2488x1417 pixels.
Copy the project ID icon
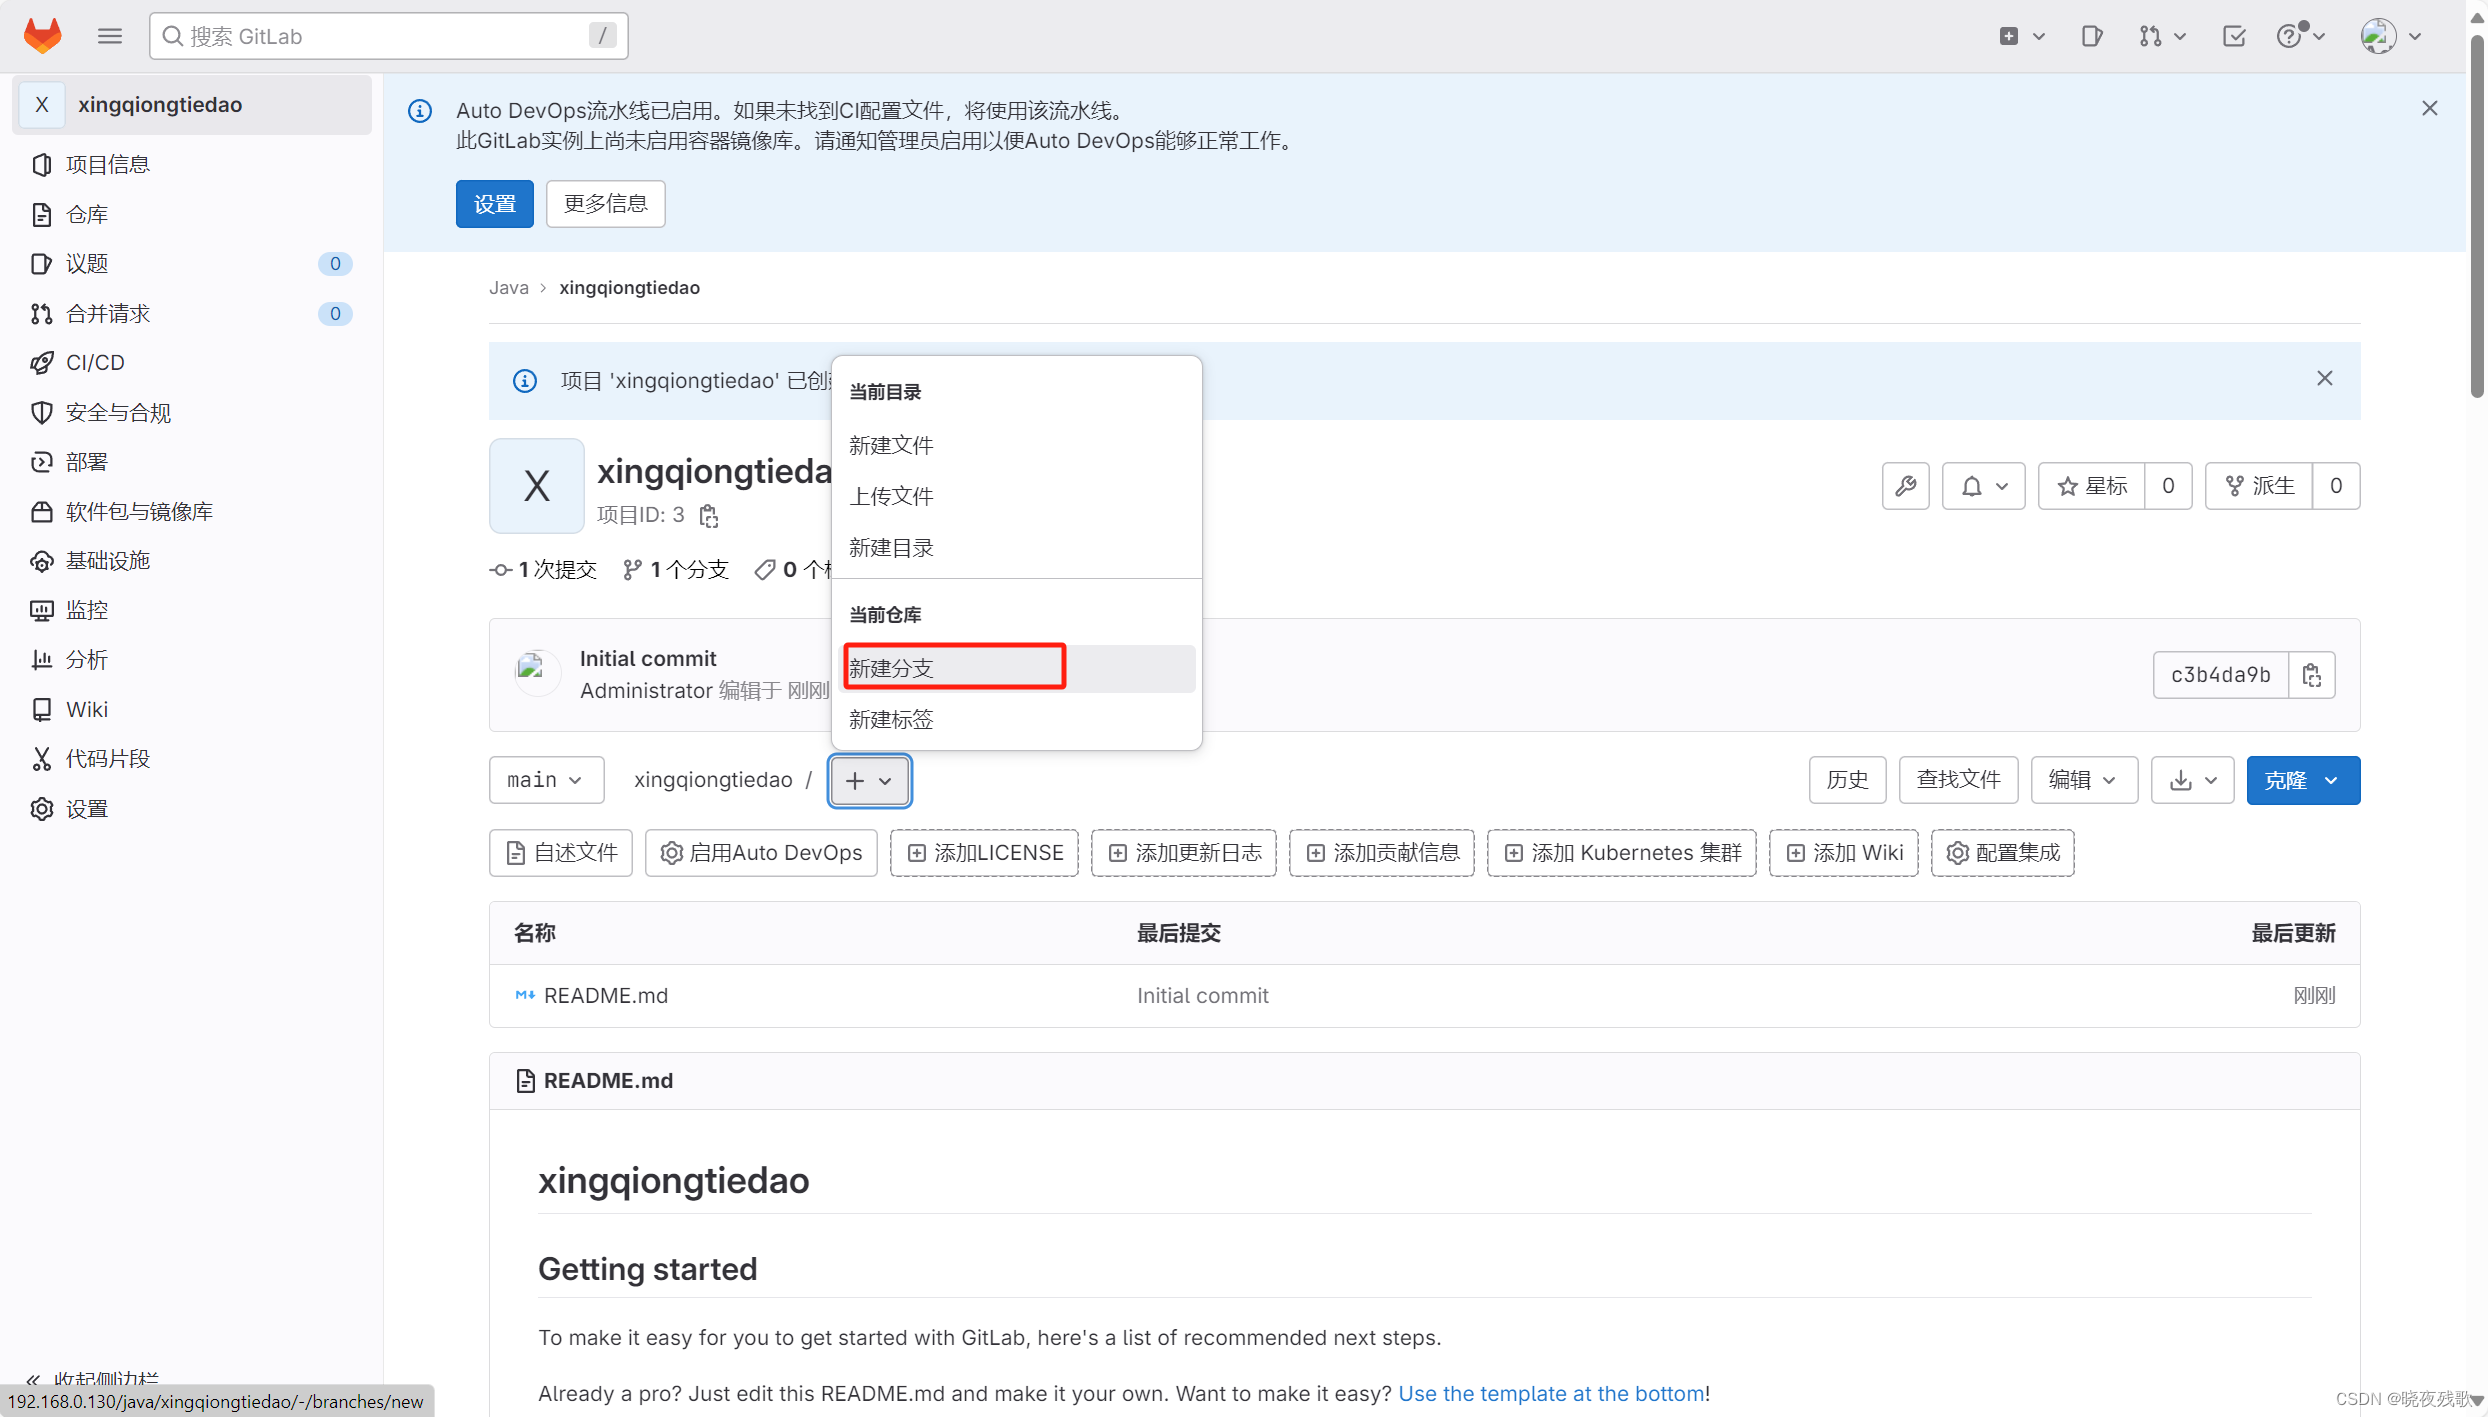tap(709, 515)
